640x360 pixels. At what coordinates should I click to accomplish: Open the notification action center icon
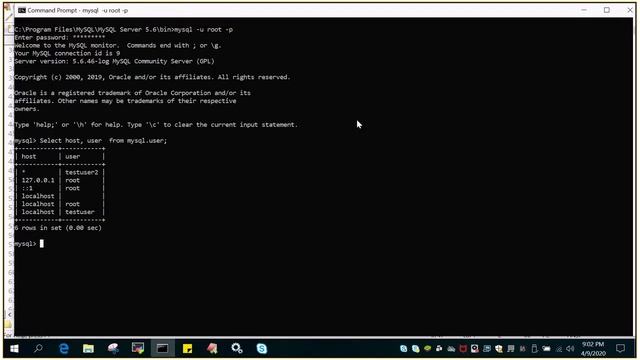[620, 349]
